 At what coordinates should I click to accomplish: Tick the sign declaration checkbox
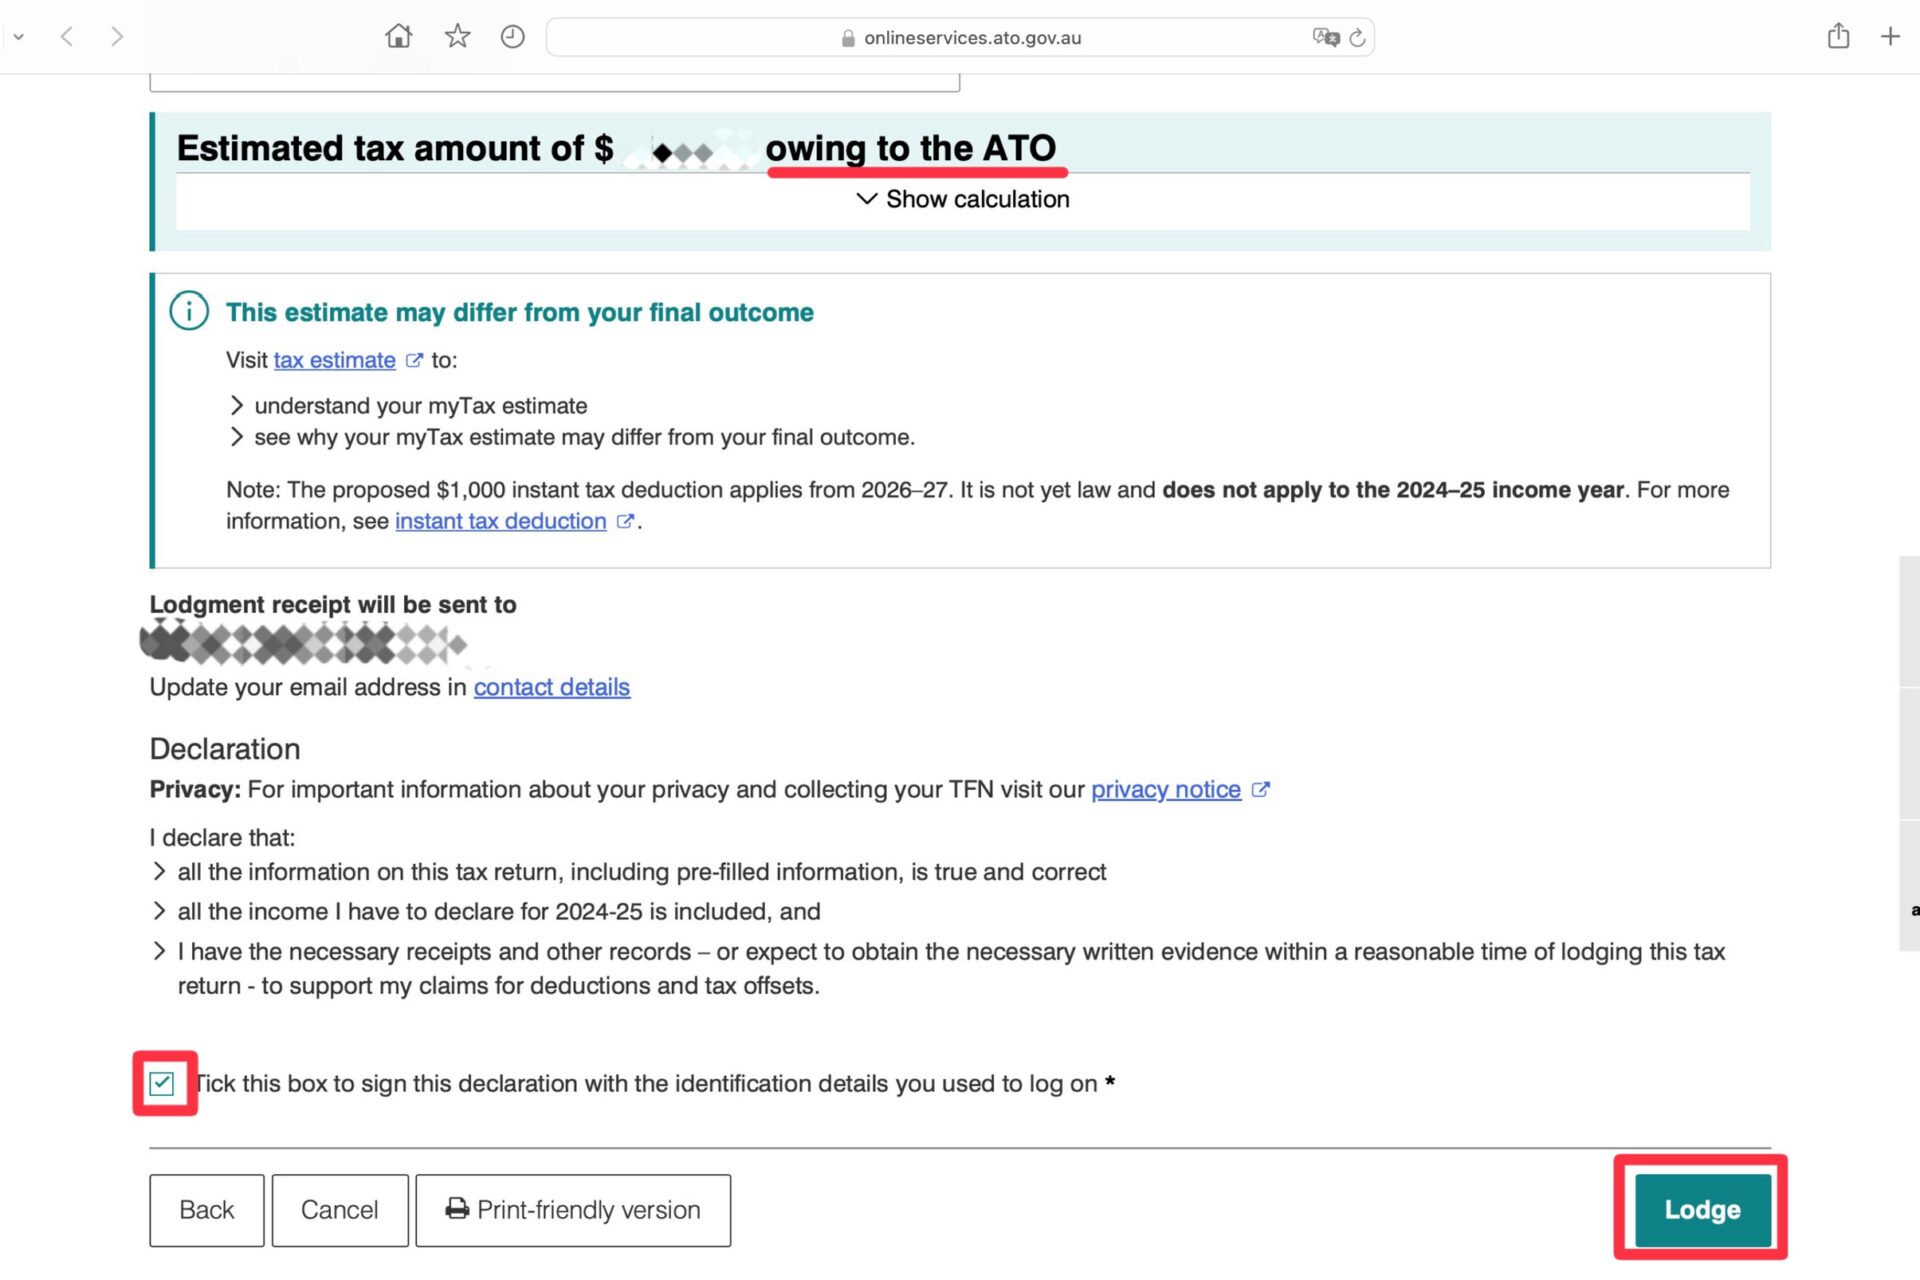(x=162, y=1083)
